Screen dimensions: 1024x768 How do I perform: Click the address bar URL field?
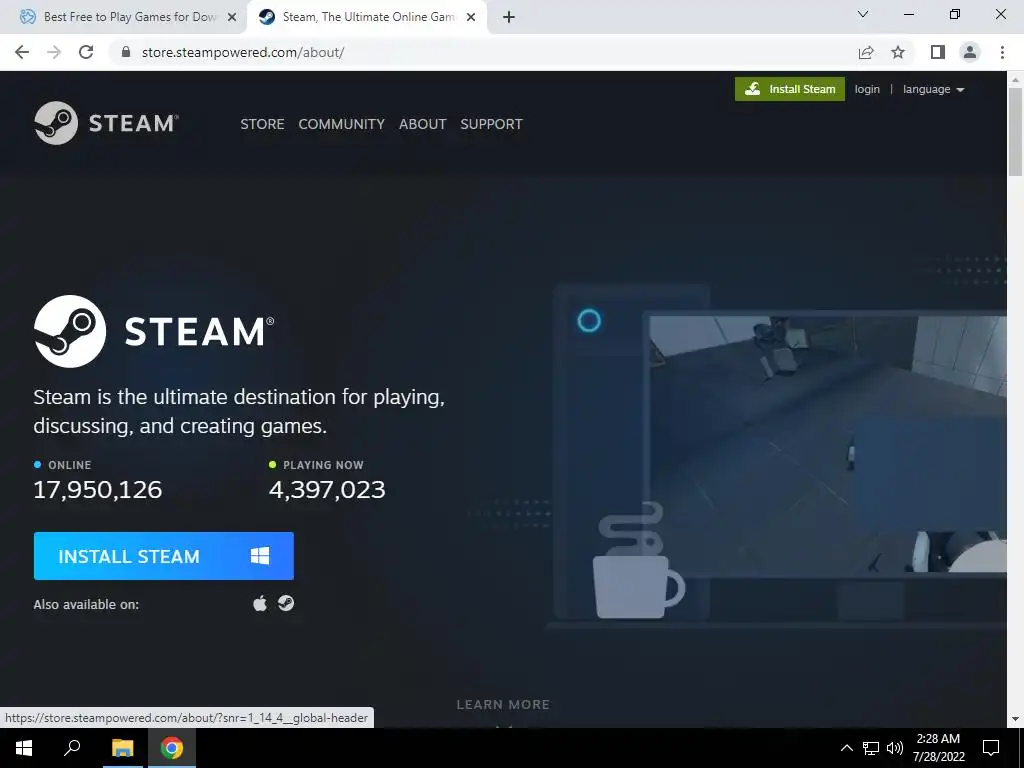pyautogui.click(x=483, y=52)
